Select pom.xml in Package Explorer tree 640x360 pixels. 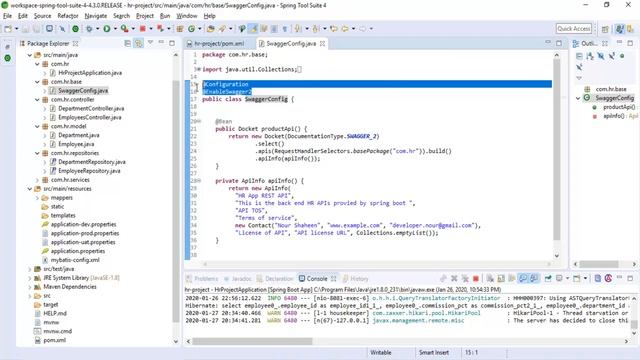point(54,340)
